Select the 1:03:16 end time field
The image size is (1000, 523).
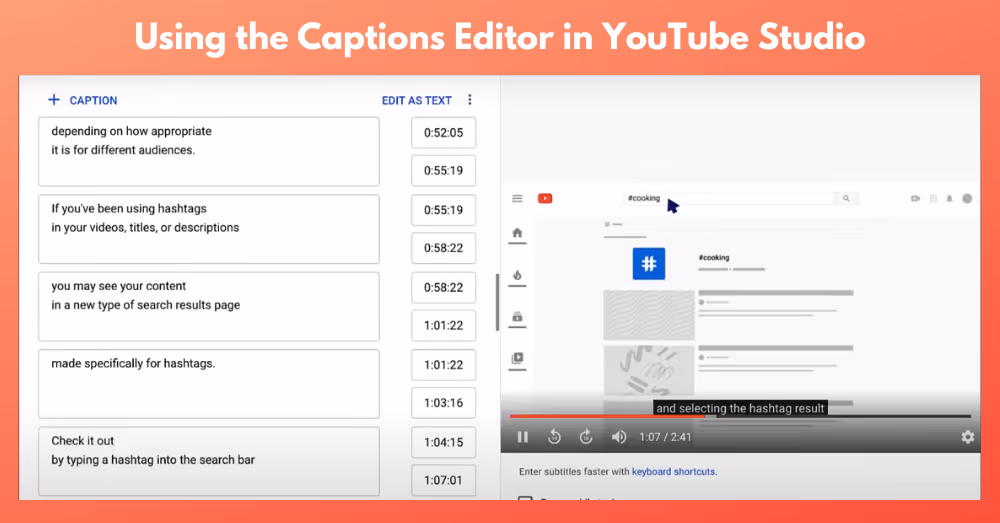pos(443,402)
